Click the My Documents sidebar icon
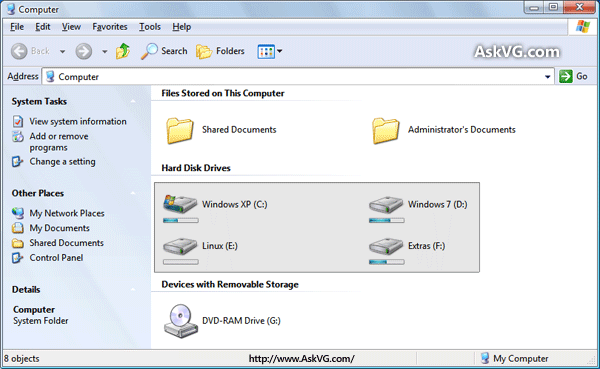The height and width of the screenshot is (369, 600). tap(17, 228)
